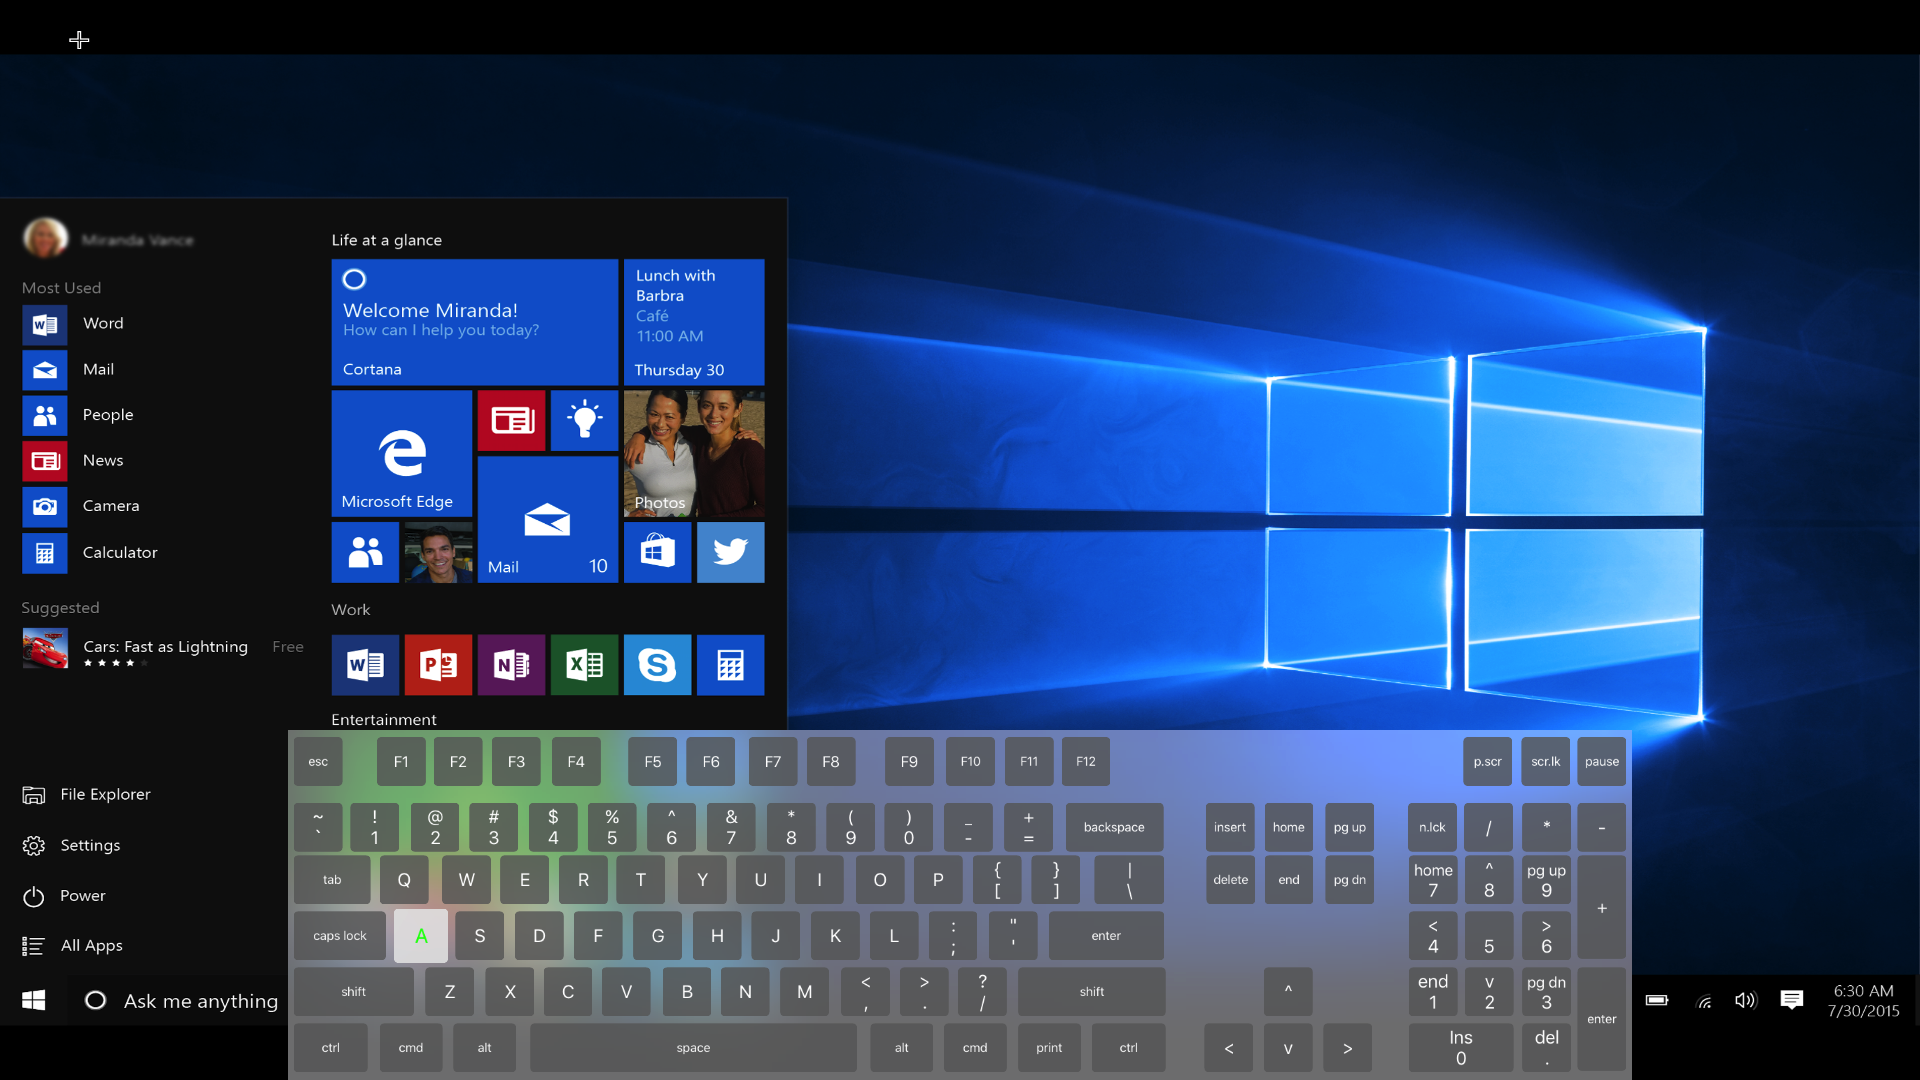The image size is (1920, 1080).
Task: Open File Explorer from Start menu
Action: pos(105,794)
